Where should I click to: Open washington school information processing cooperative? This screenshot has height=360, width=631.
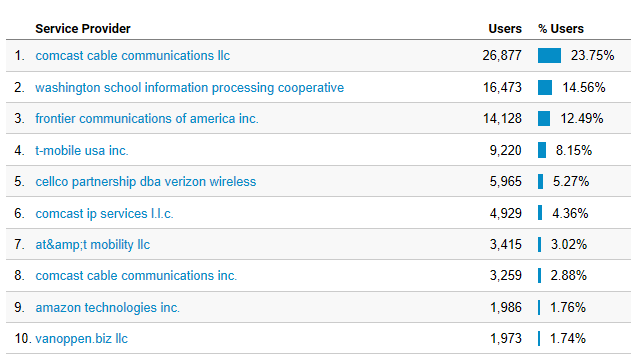190,88
